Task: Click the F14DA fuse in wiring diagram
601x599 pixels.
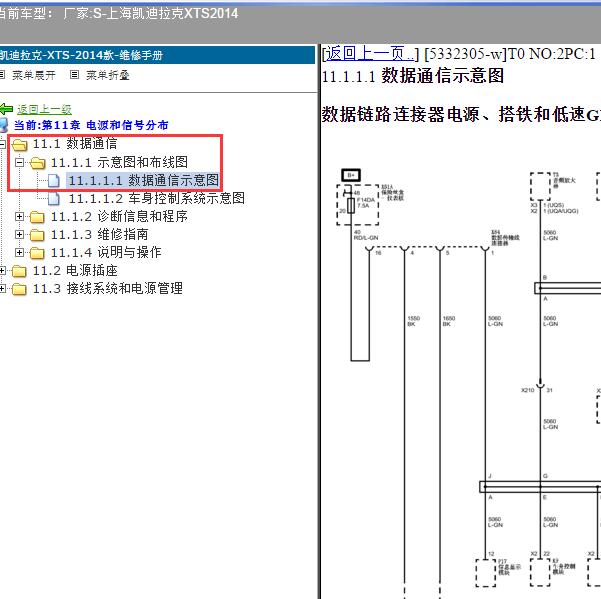Action: click(350, 206)
